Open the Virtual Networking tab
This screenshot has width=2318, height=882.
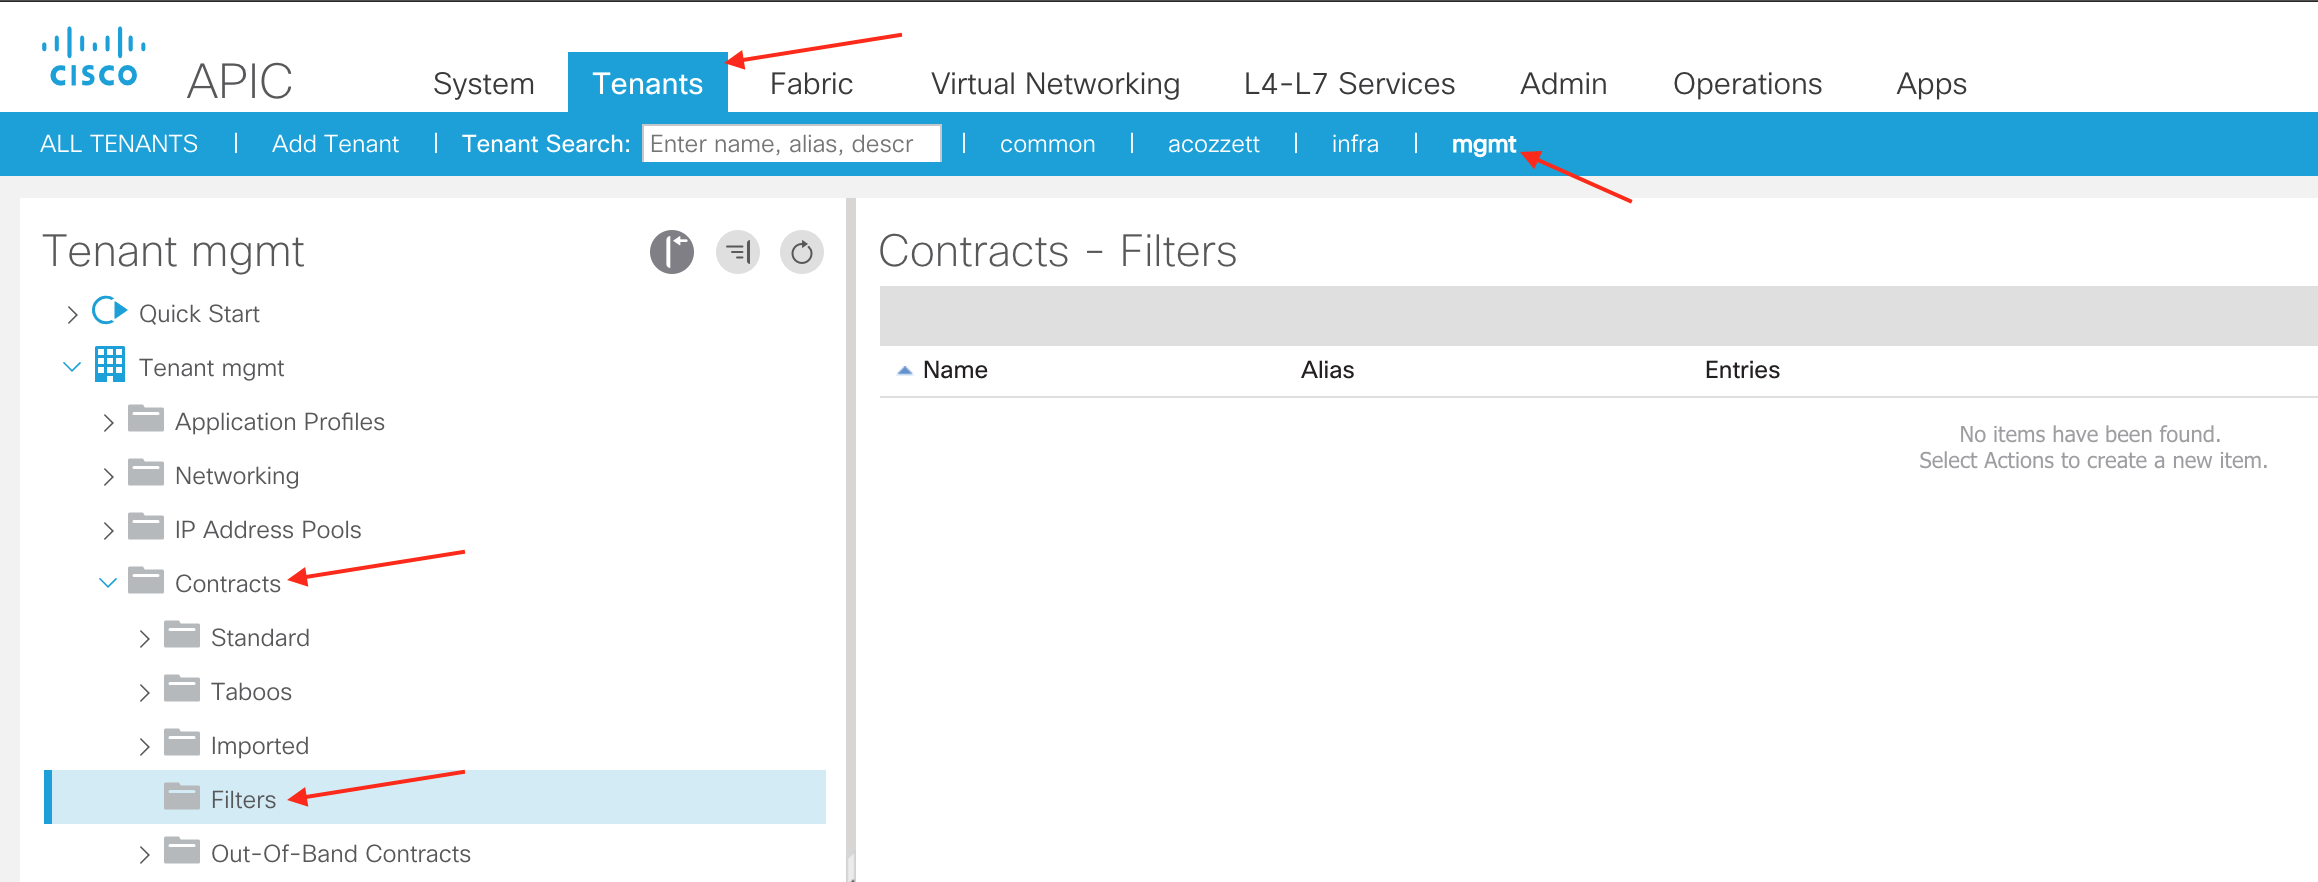(1055, 84)
